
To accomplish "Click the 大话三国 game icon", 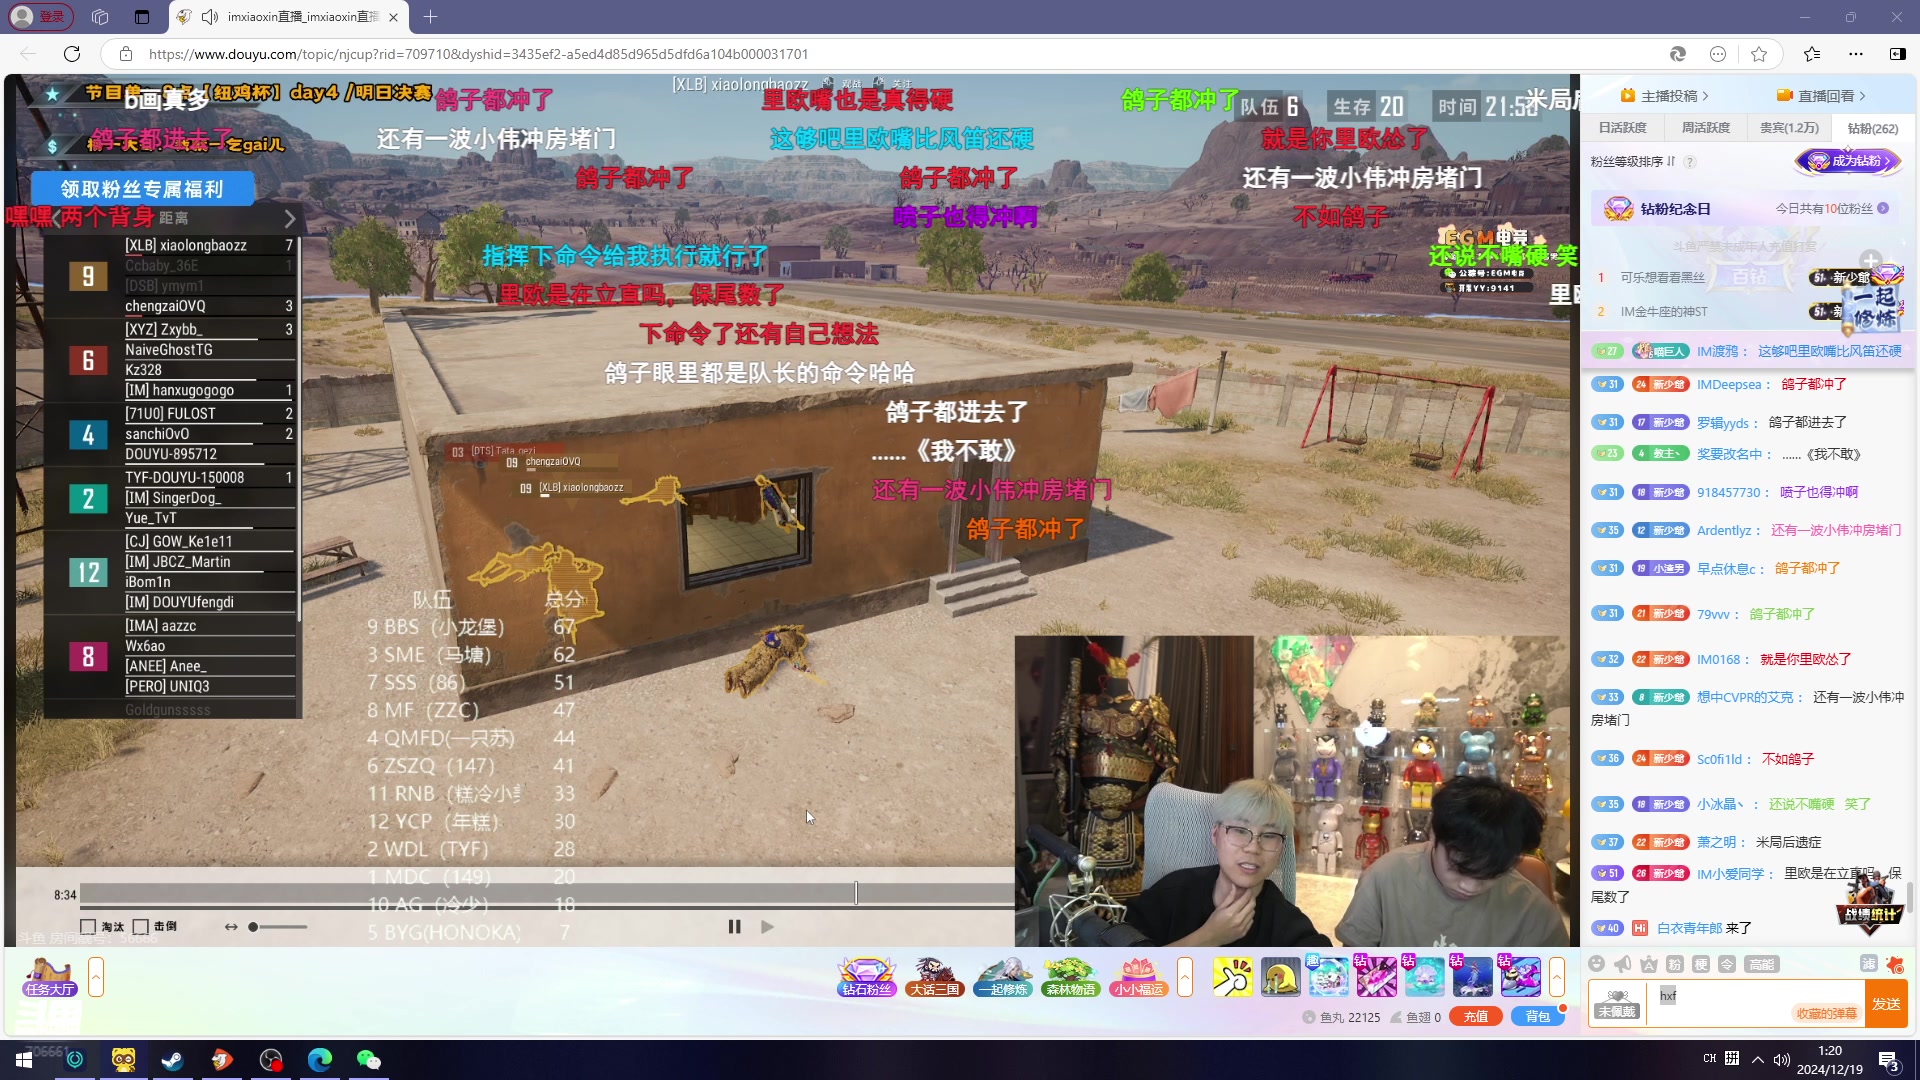I will 934,976.
